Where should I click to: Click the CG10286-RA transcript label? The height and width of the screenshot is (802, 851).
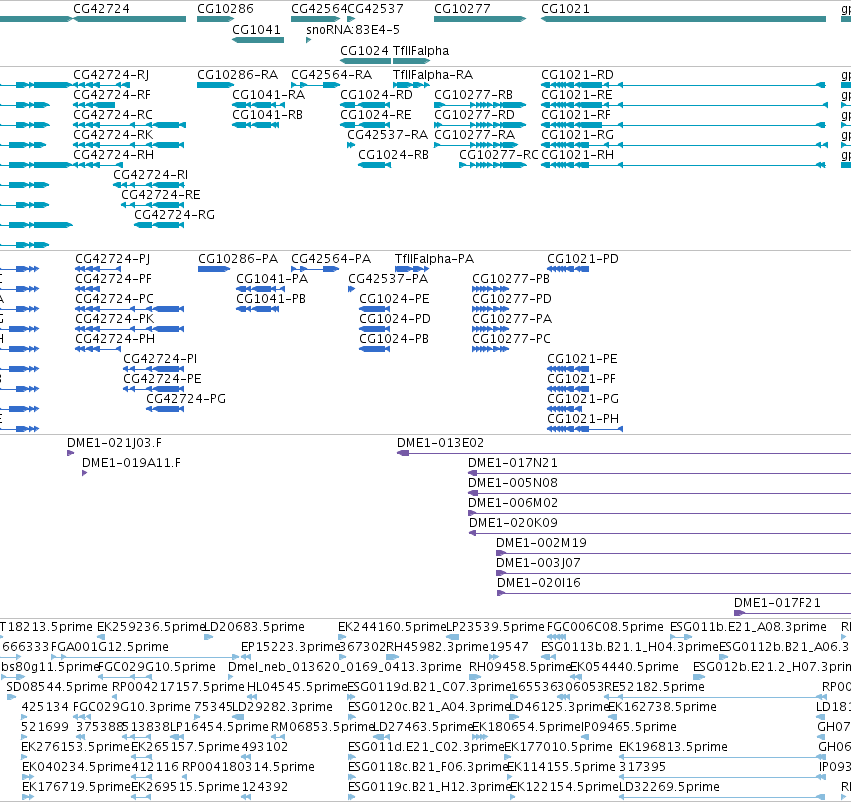coord(237,75)
